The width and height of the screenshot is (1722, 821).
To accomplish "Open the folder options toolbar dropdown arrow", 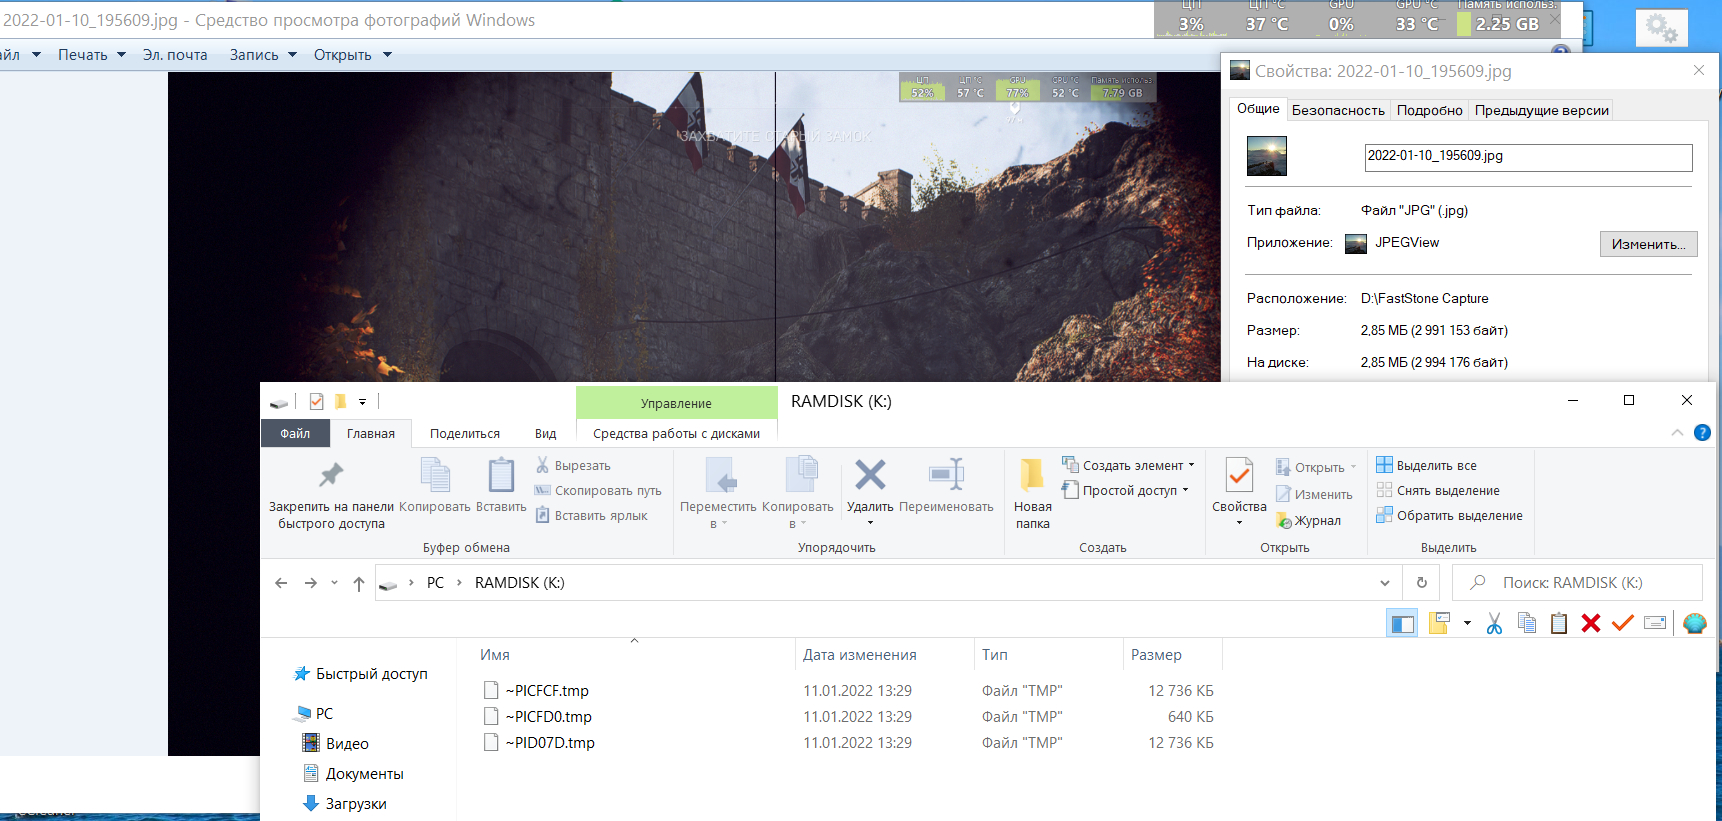I will (1467, 623).
